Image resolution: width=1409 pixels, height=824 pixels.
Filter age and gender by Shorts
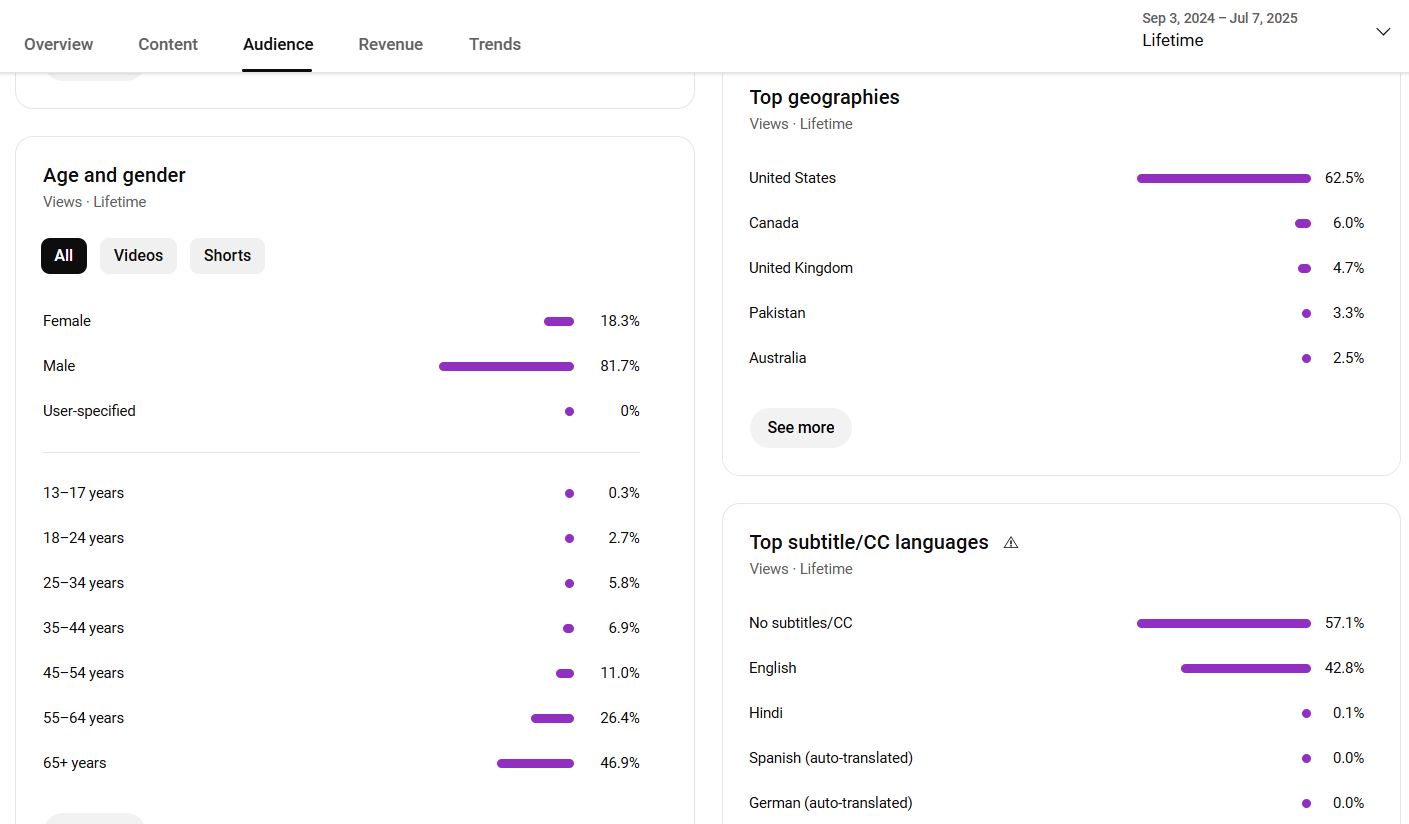pyautogui.click(x=227, y=256)
